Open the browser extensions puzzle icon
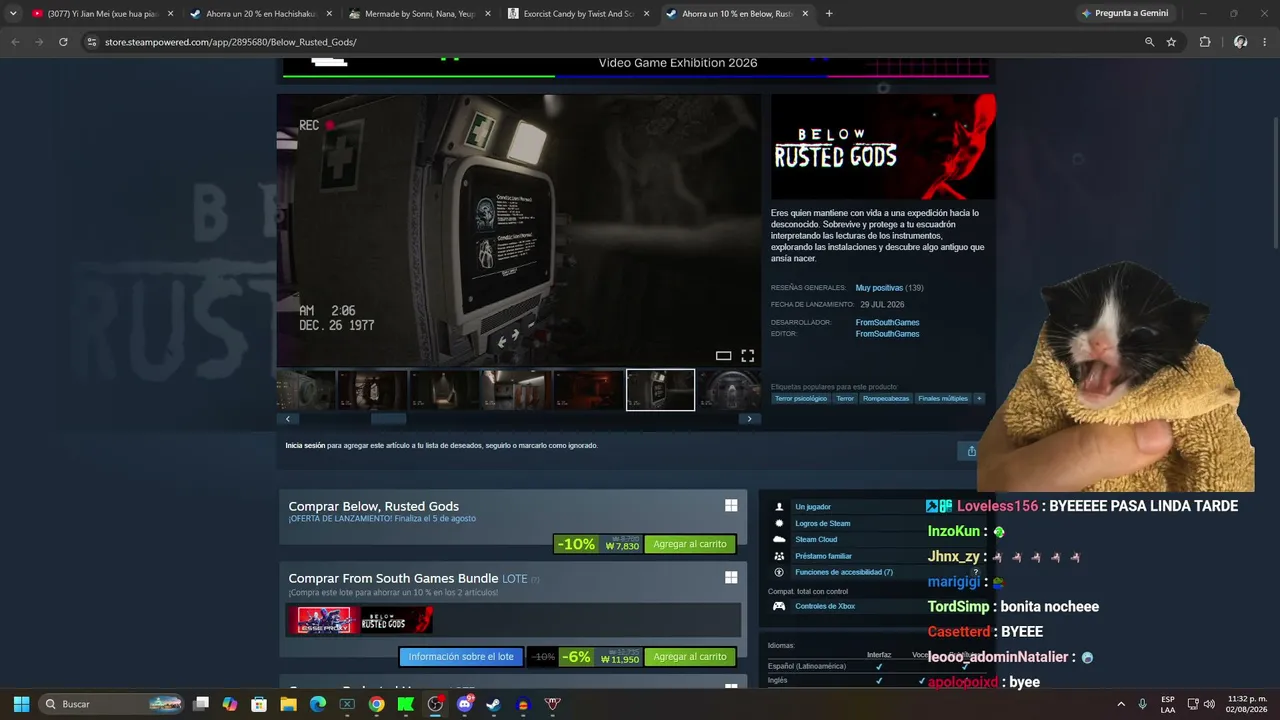Image resolution: width=1280 pixels, height=720 pixels. (1205, 42)
